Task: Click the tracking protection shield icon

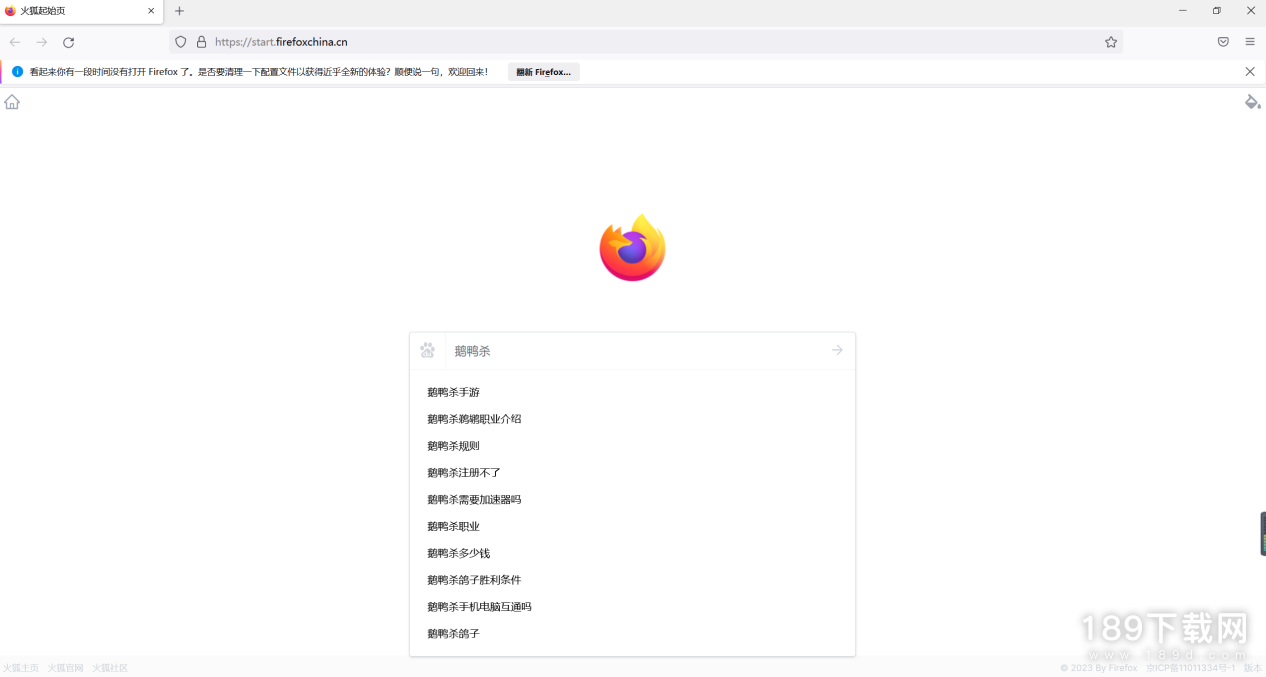Action: click(x=181, y=42)
